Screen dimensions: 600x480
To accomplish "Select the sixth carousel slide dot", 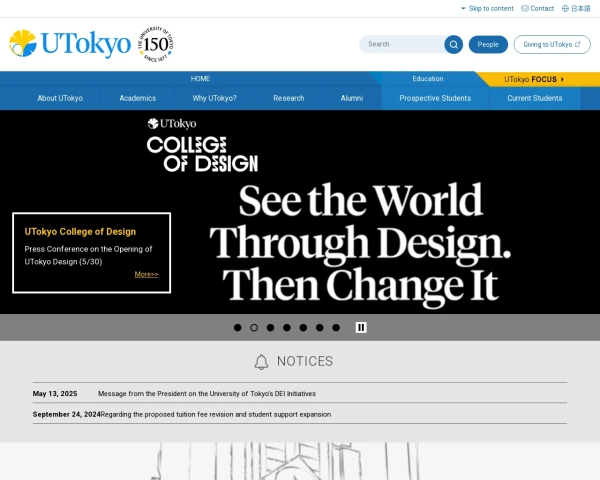I will coord(320,328).
